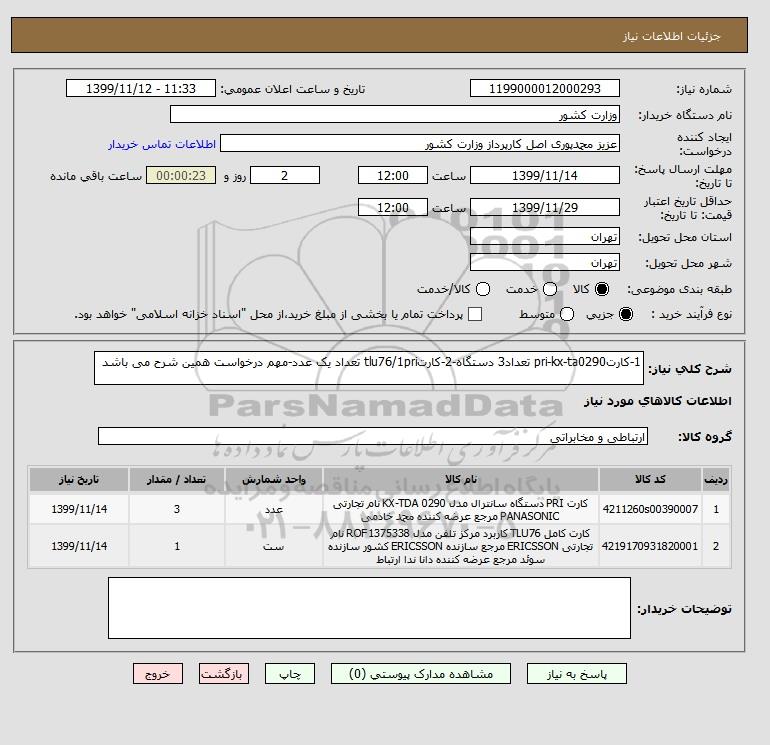Click the تاریخ نیاز column header
The height and width of the screenshot is (745, 770).
(x=79, y=479)
